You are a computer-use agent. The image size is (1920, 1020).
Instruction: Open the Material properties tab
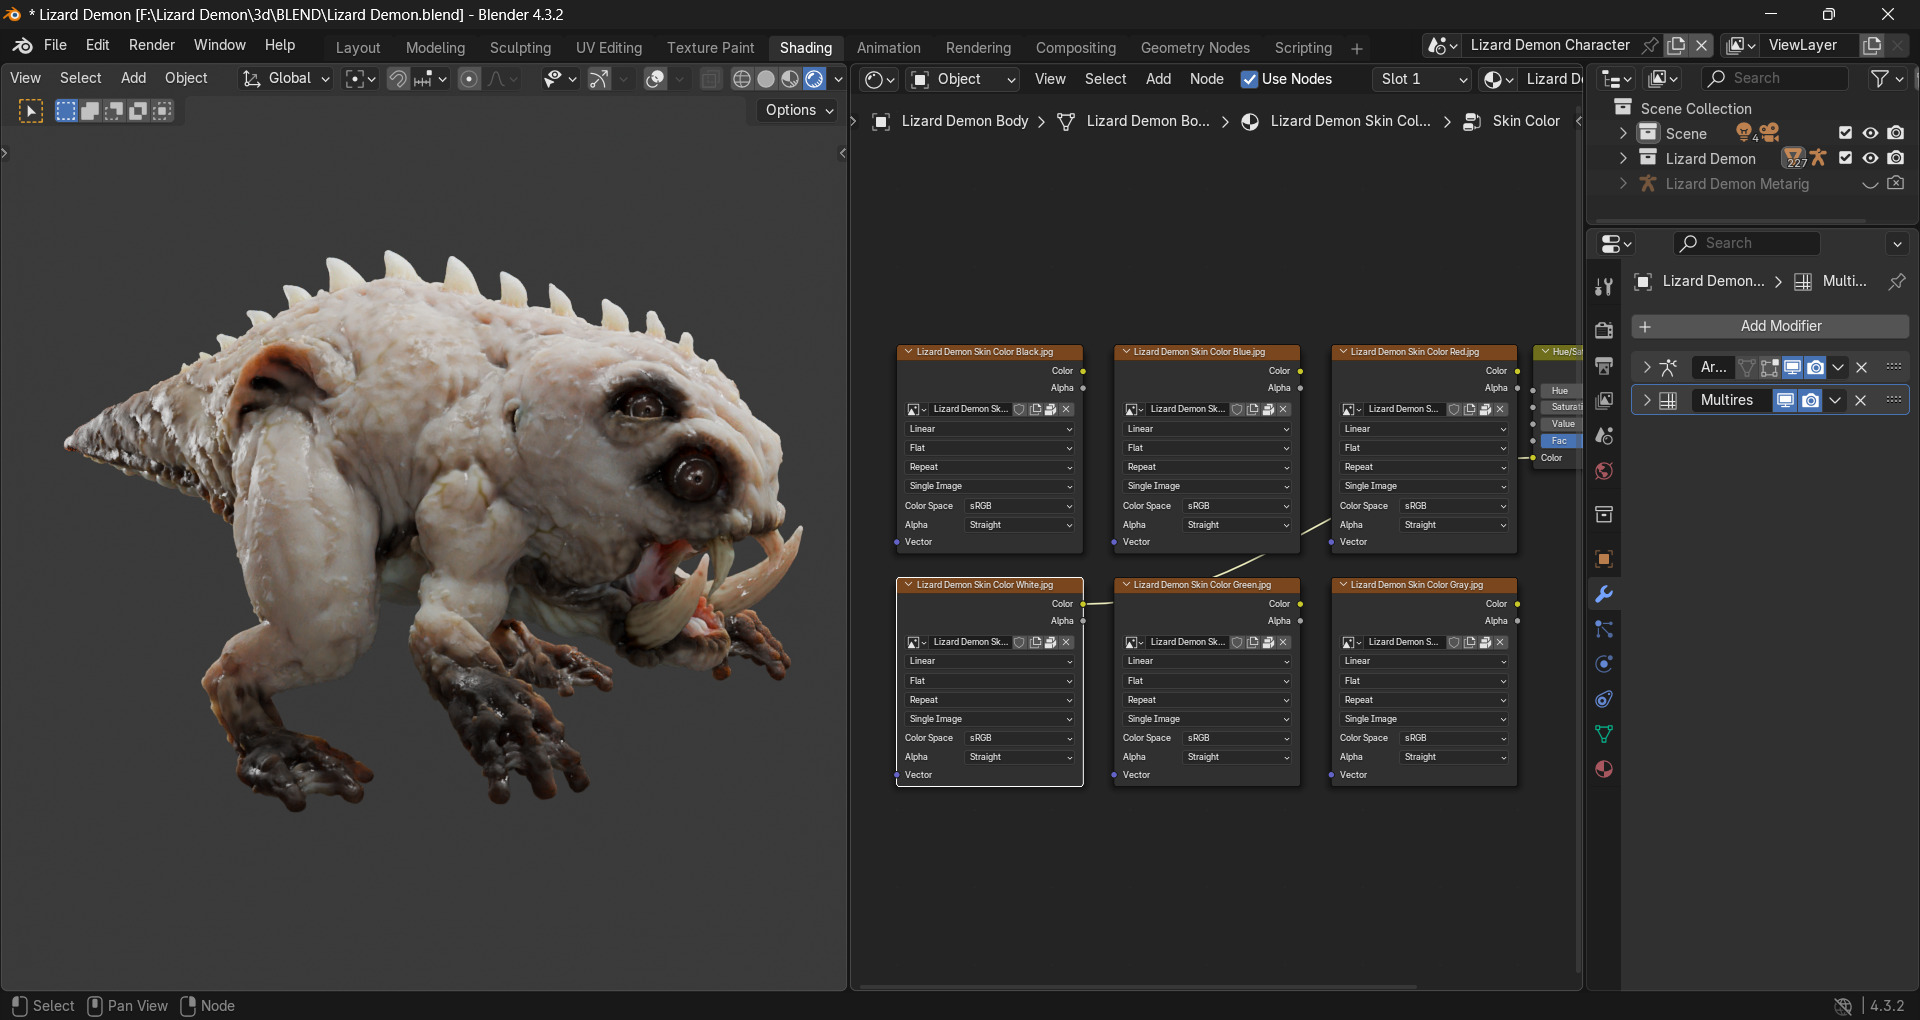click(1604, 769)
